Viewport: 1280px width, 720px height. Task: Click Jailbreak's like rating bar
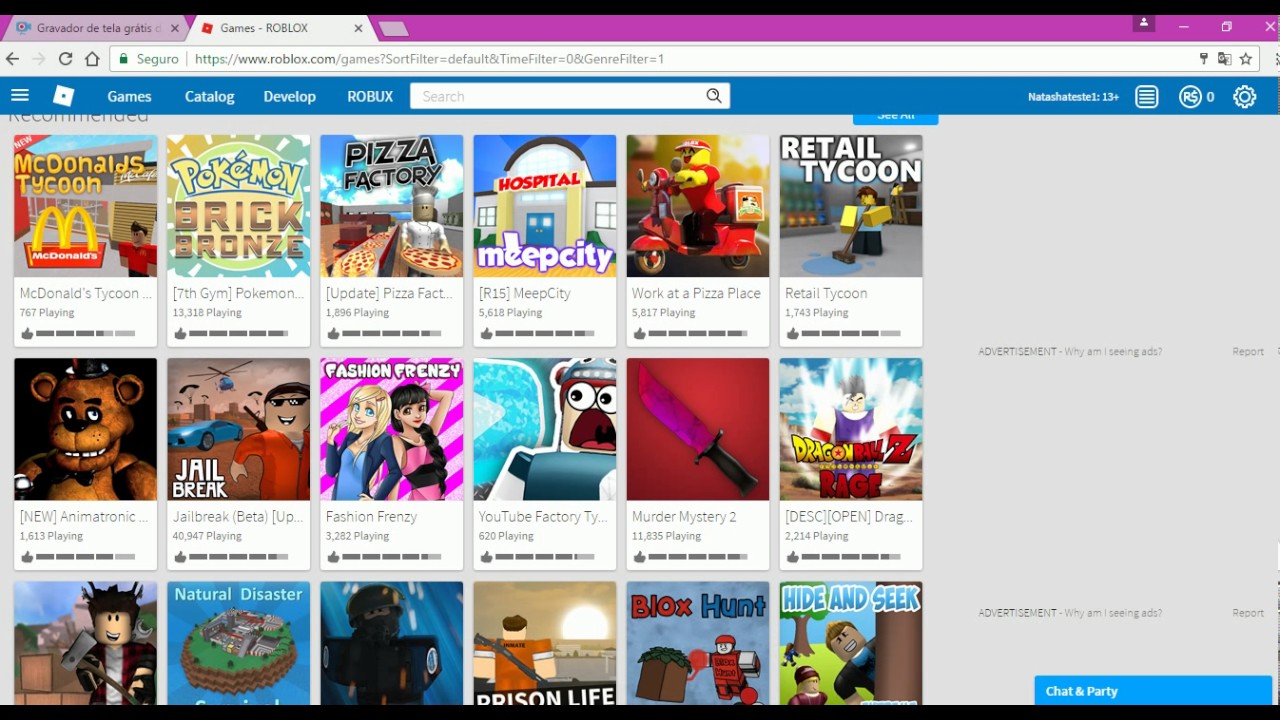(x=238, y=557)
